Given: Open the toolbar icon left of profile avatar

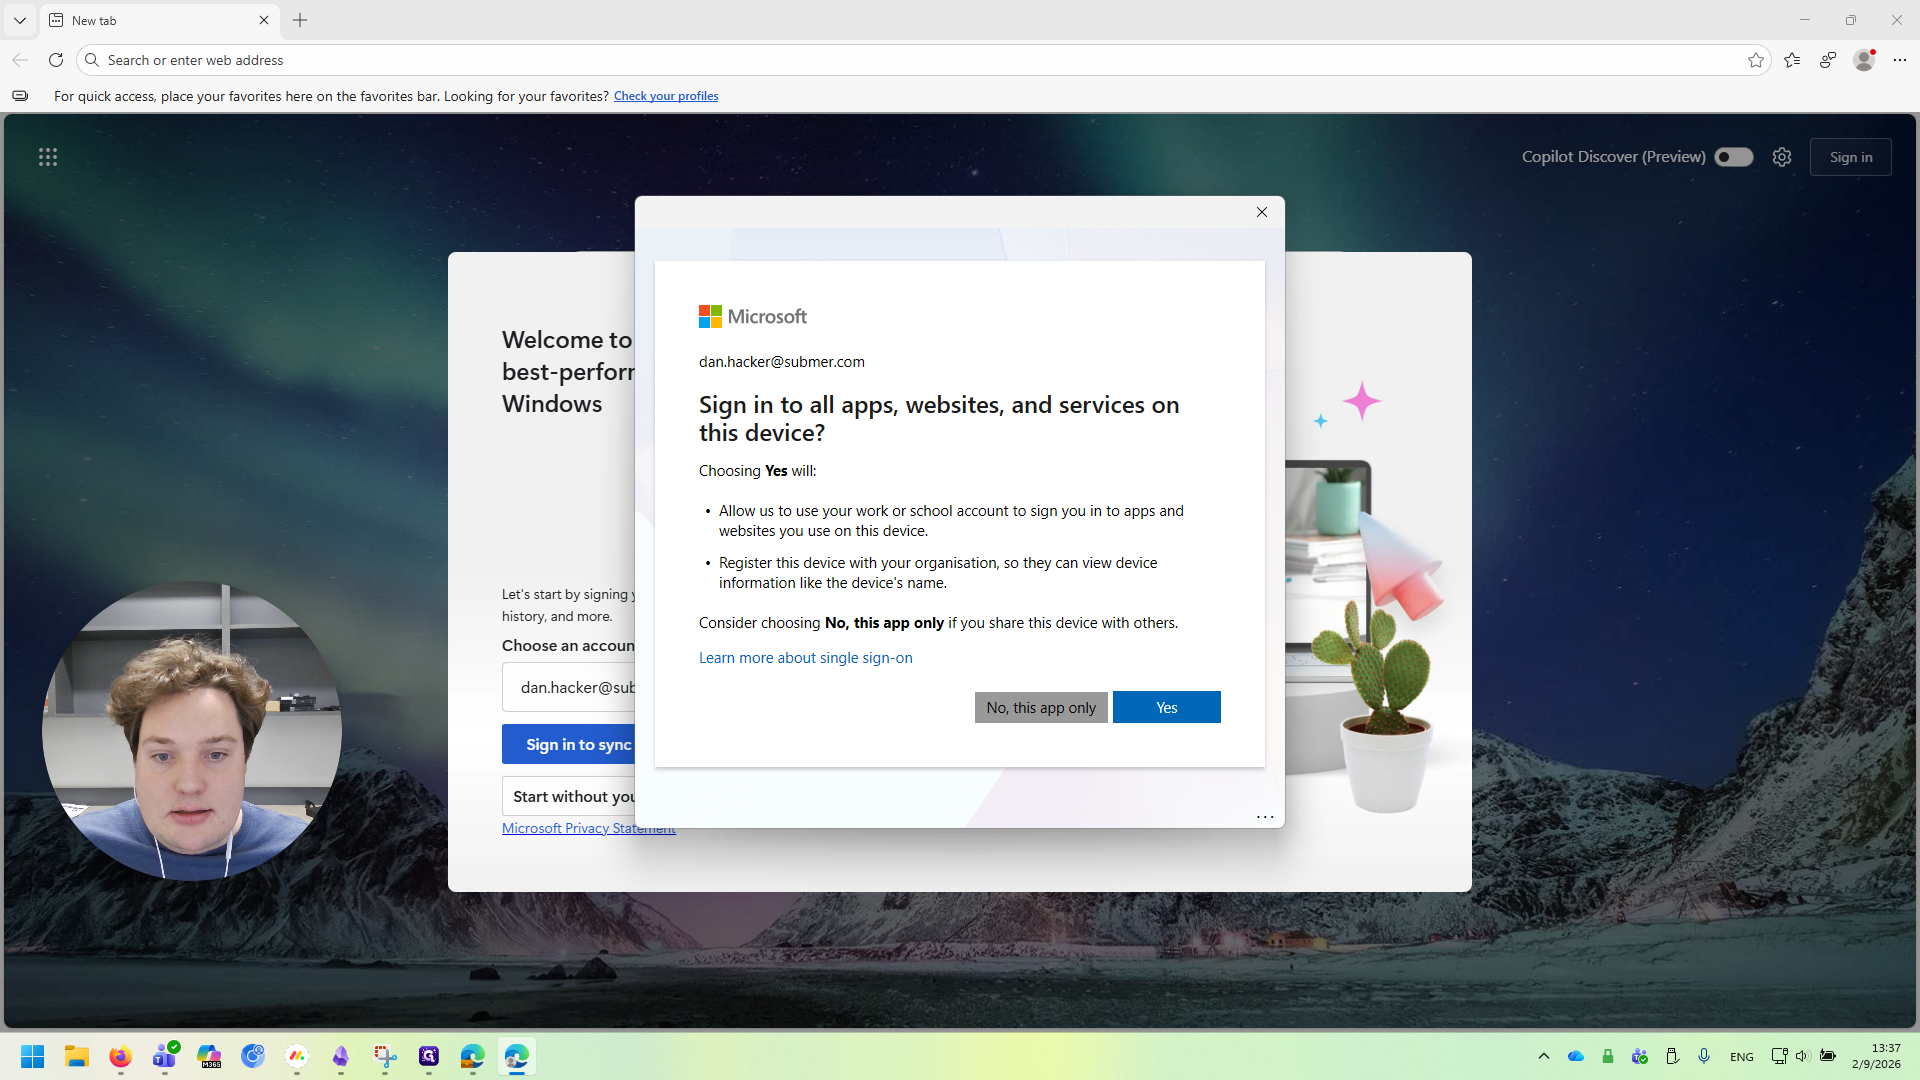Looking at the screenshot, I should coord(1828,60).
